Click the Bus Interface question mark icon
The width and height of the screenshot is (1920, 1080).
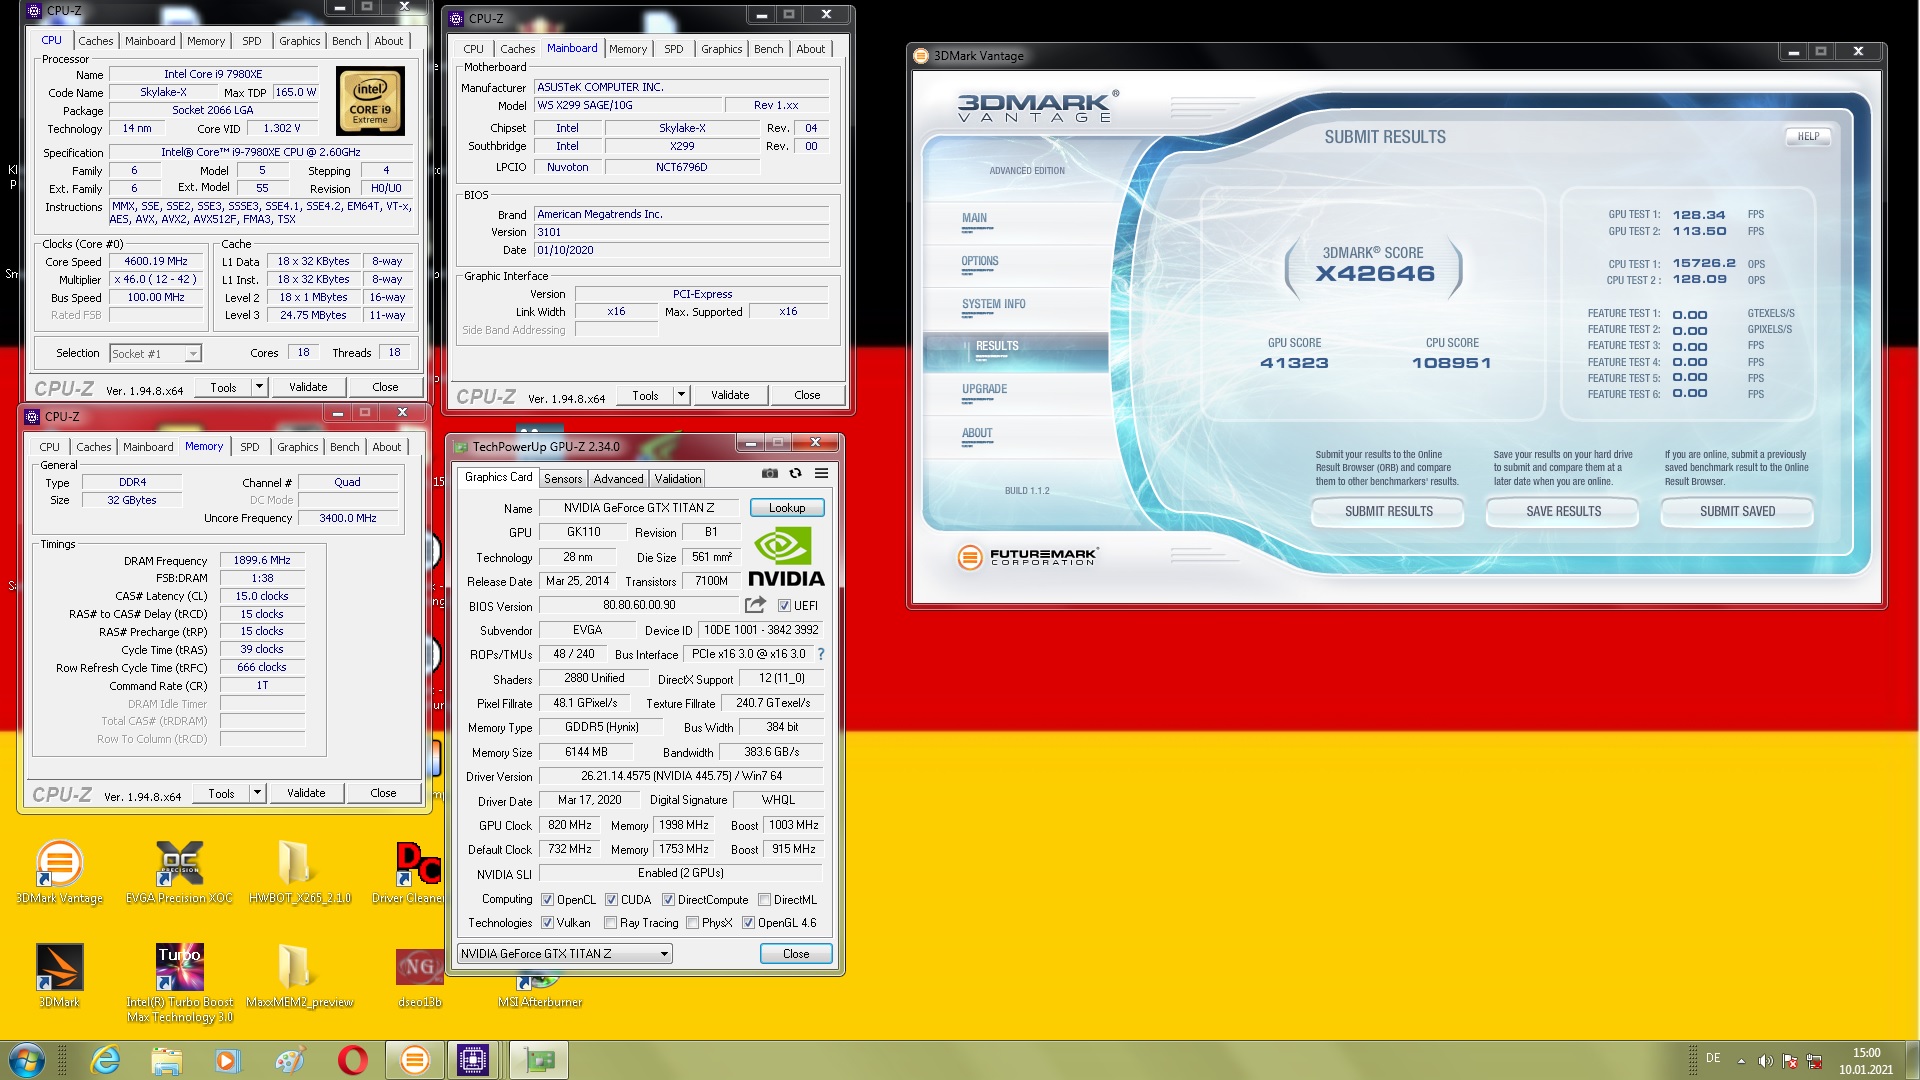[x=821, y=654]
